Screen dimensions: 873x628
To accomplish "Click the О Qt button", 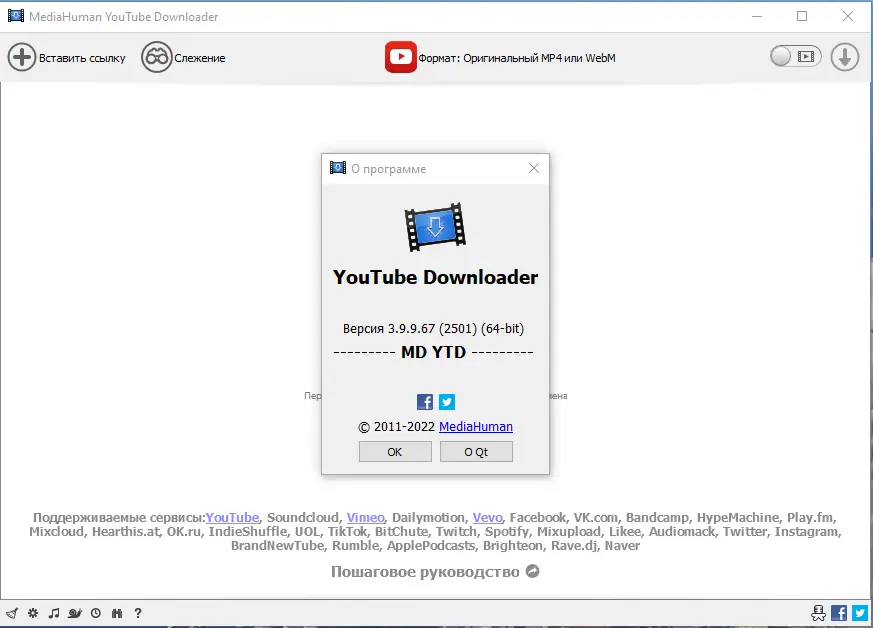I will click(x=476, y=451).
